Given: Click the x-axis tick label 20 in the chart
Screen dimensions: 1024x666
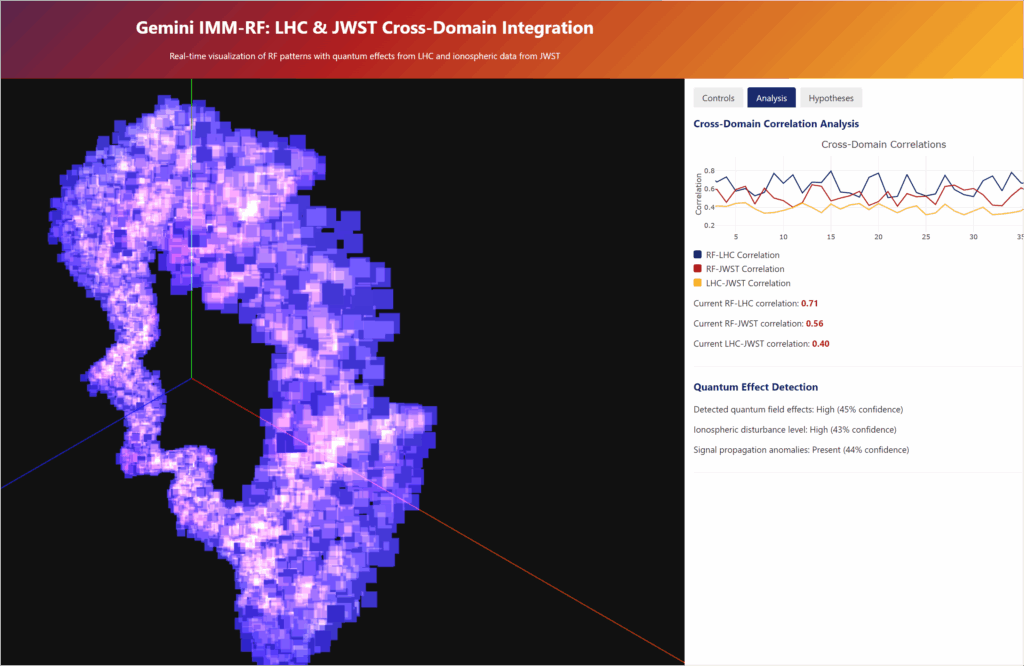Looking at the screenshot, I should pos(878,236).
